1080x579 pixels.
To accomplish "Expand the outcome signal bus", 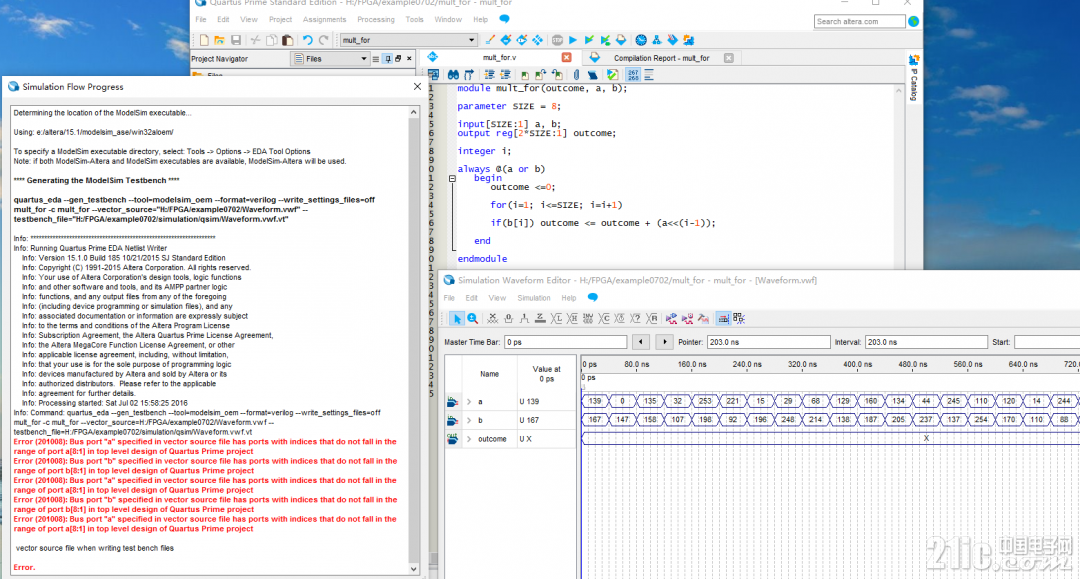I will pos(469,439).
